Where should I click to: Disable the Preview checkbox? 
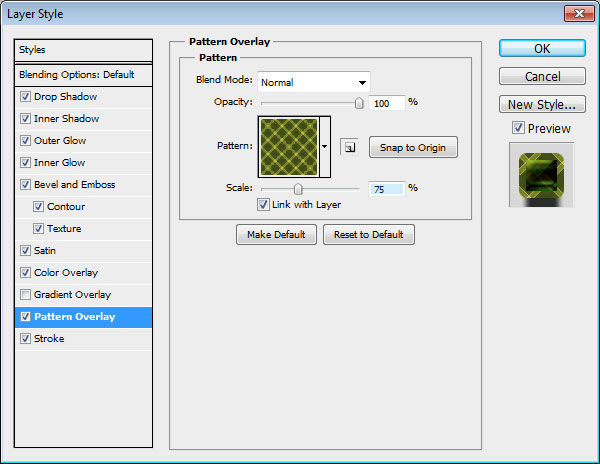pyautogui.click(x=517, y=128)
